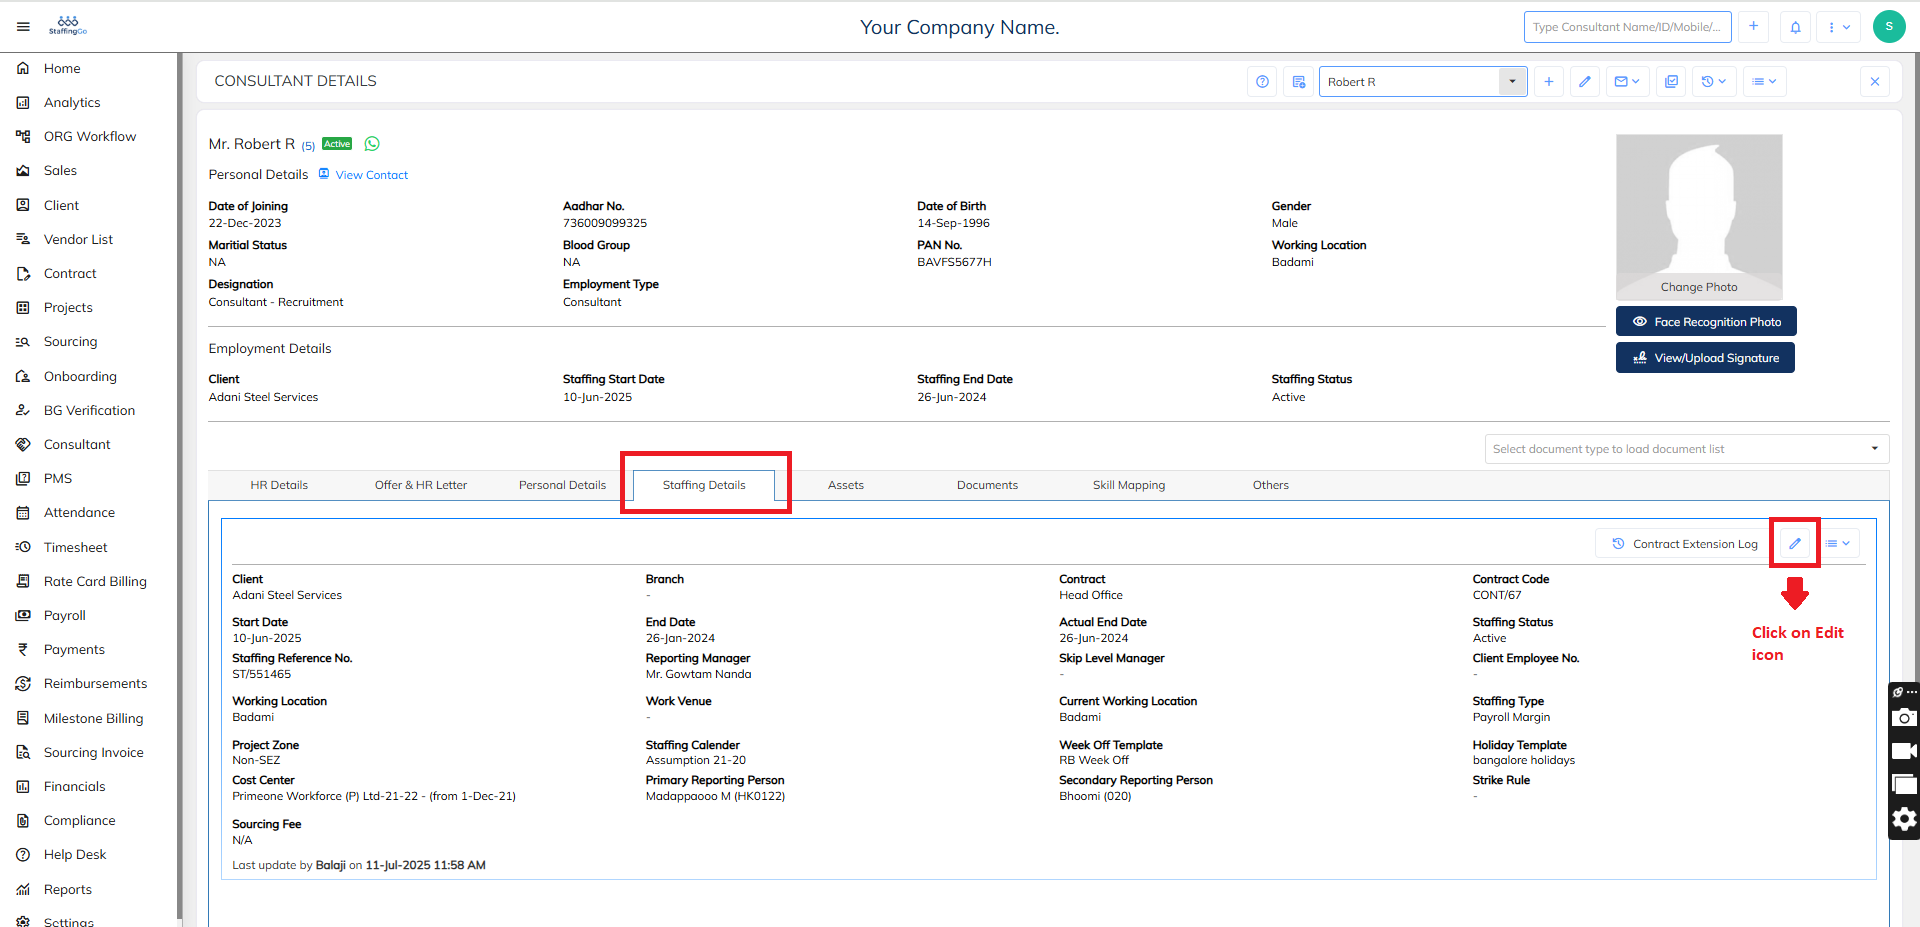Open Financials in the sidebar

click(x=74, y=787)
